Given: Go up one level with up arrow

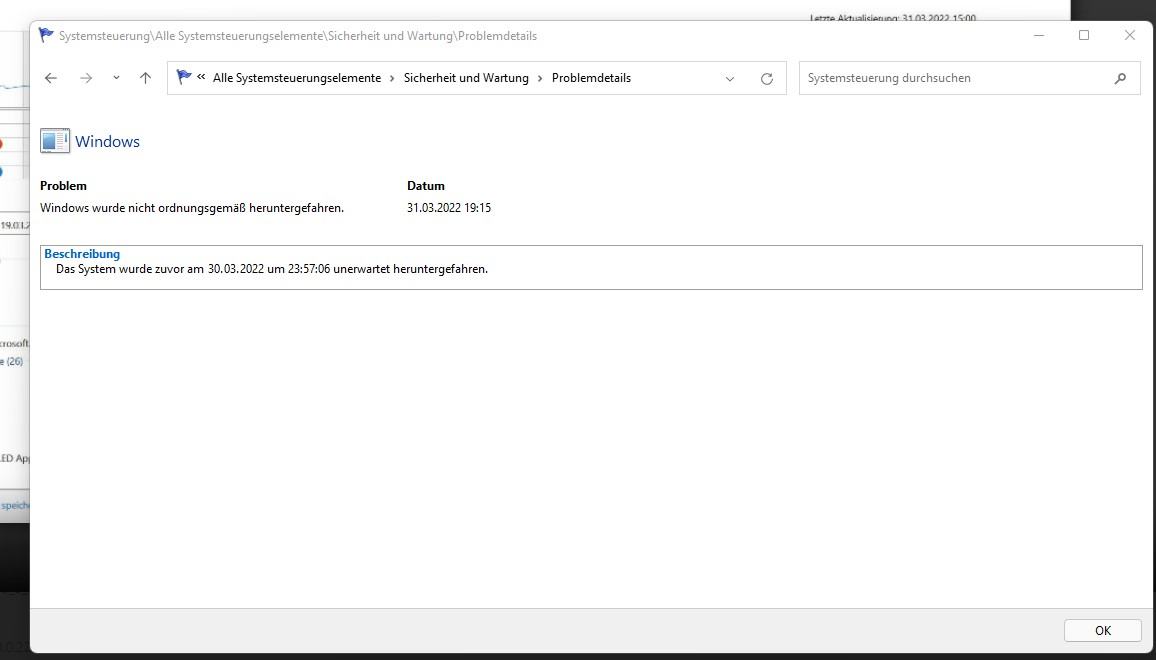Looking at the screenshot, I should click(x=145, y=78).
